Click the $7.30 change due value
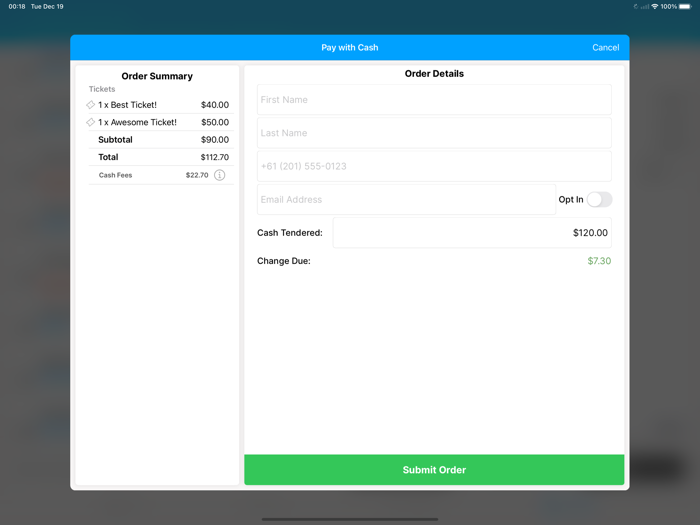This screenshot has height=525, width=700. pyautogui.click(x=599, y=261)
